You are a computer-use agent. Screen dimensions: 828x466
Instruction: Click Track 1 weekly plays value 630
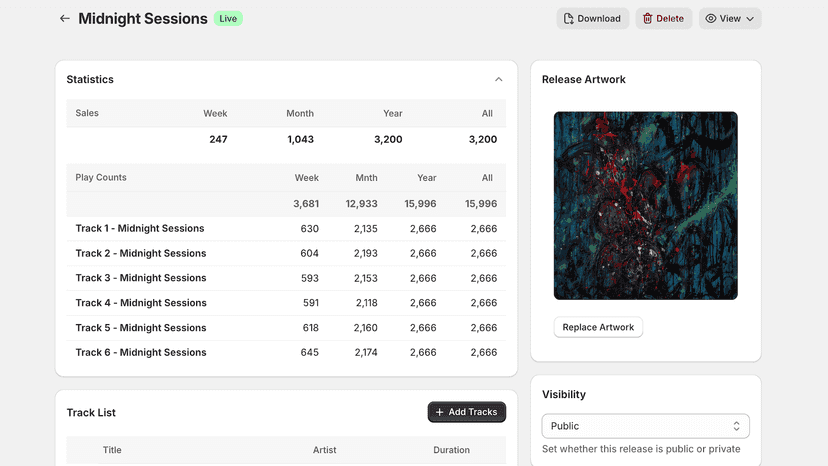pyautogui.click(x=309, y=229)
